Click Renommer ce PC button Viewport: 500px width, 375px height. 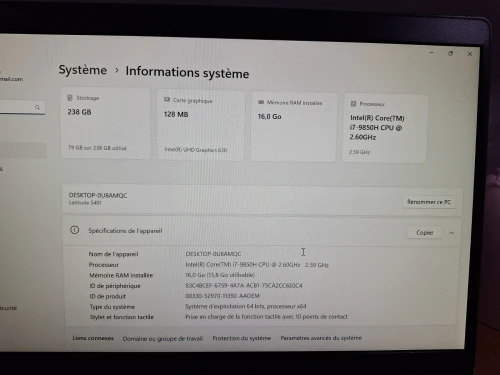[x=429, y=202]
